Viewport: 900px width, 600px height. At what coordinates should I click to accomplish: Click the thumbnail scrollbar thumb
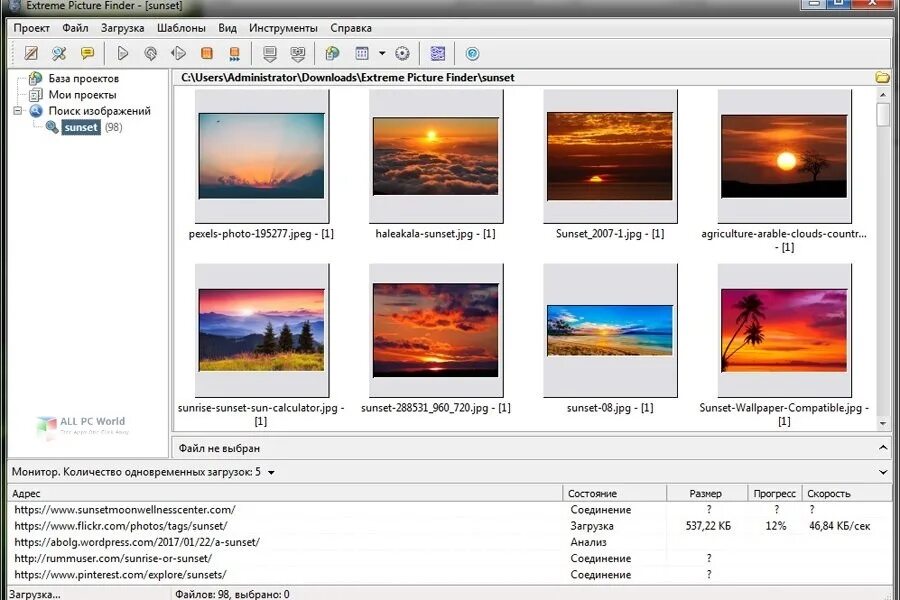tap(883, 114)
